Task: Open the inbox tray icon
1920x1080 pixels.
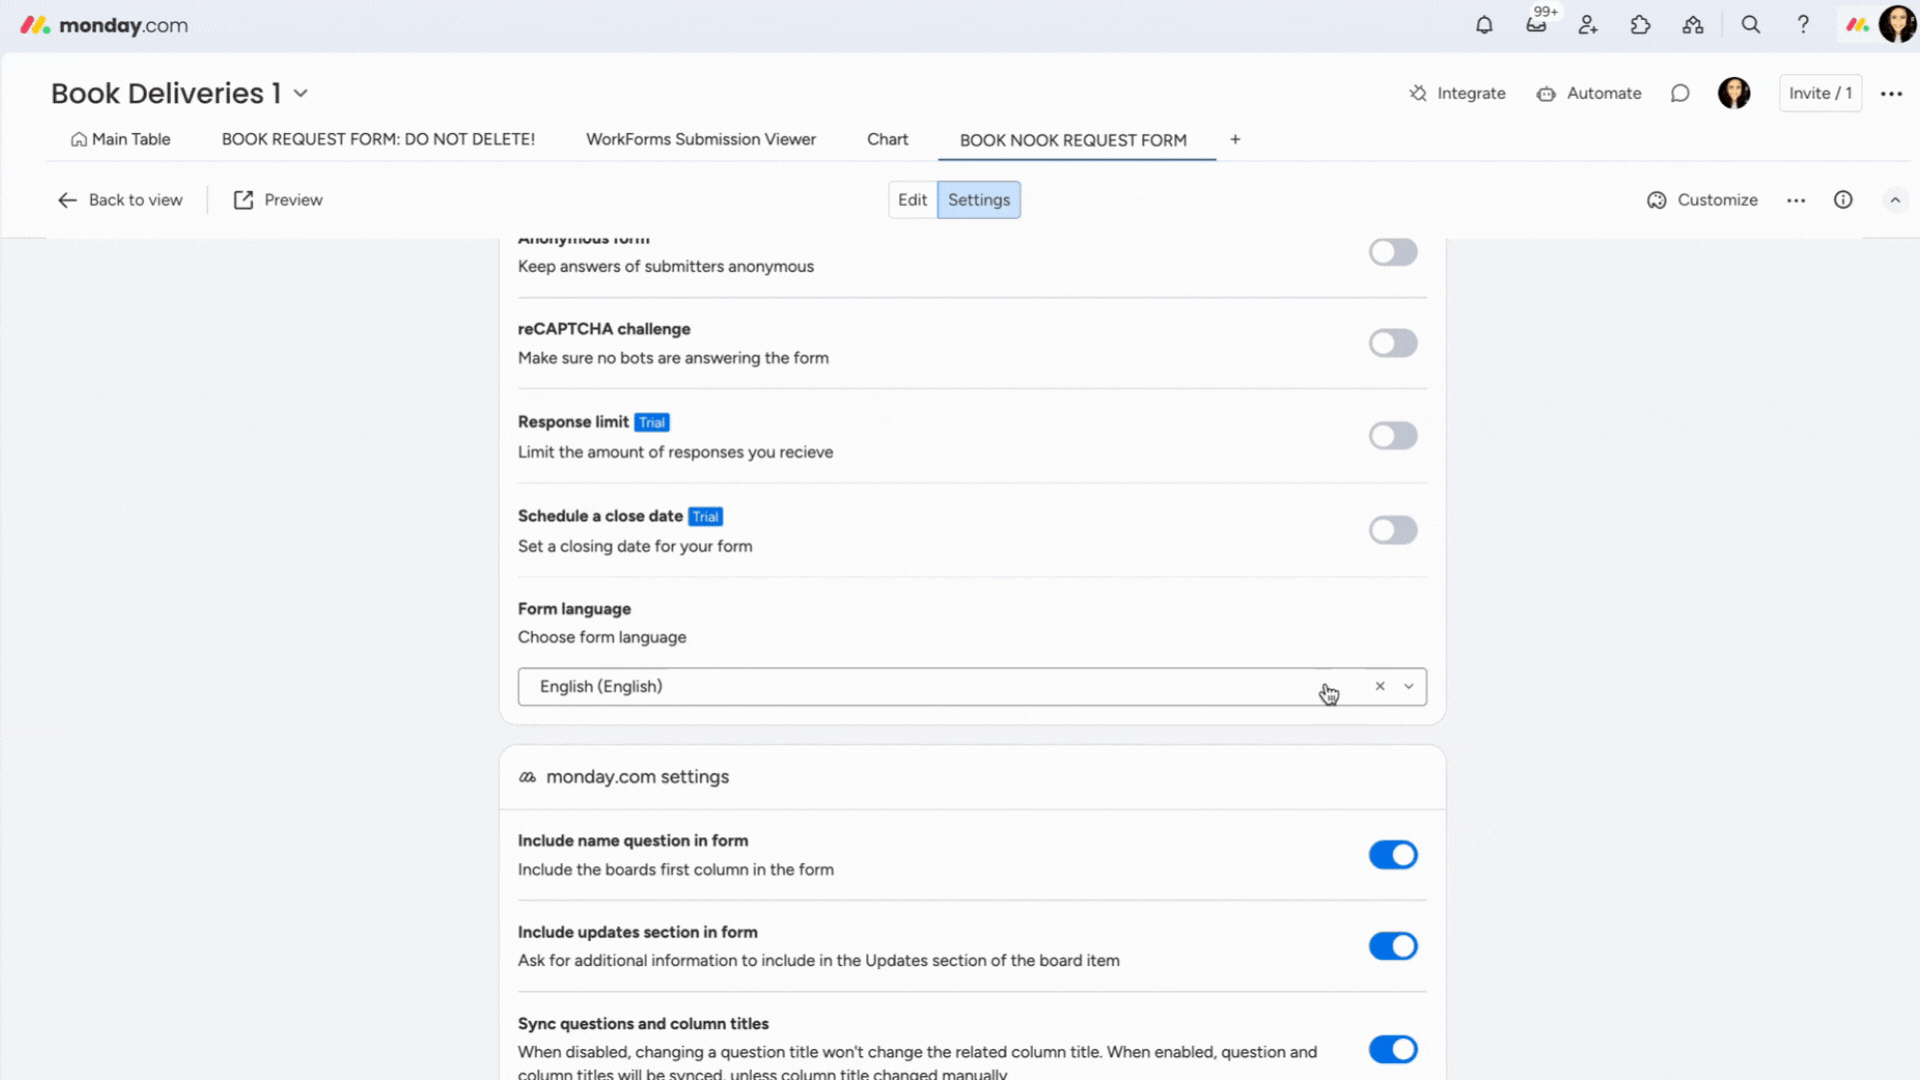Action: click(x=1536, y=25)
